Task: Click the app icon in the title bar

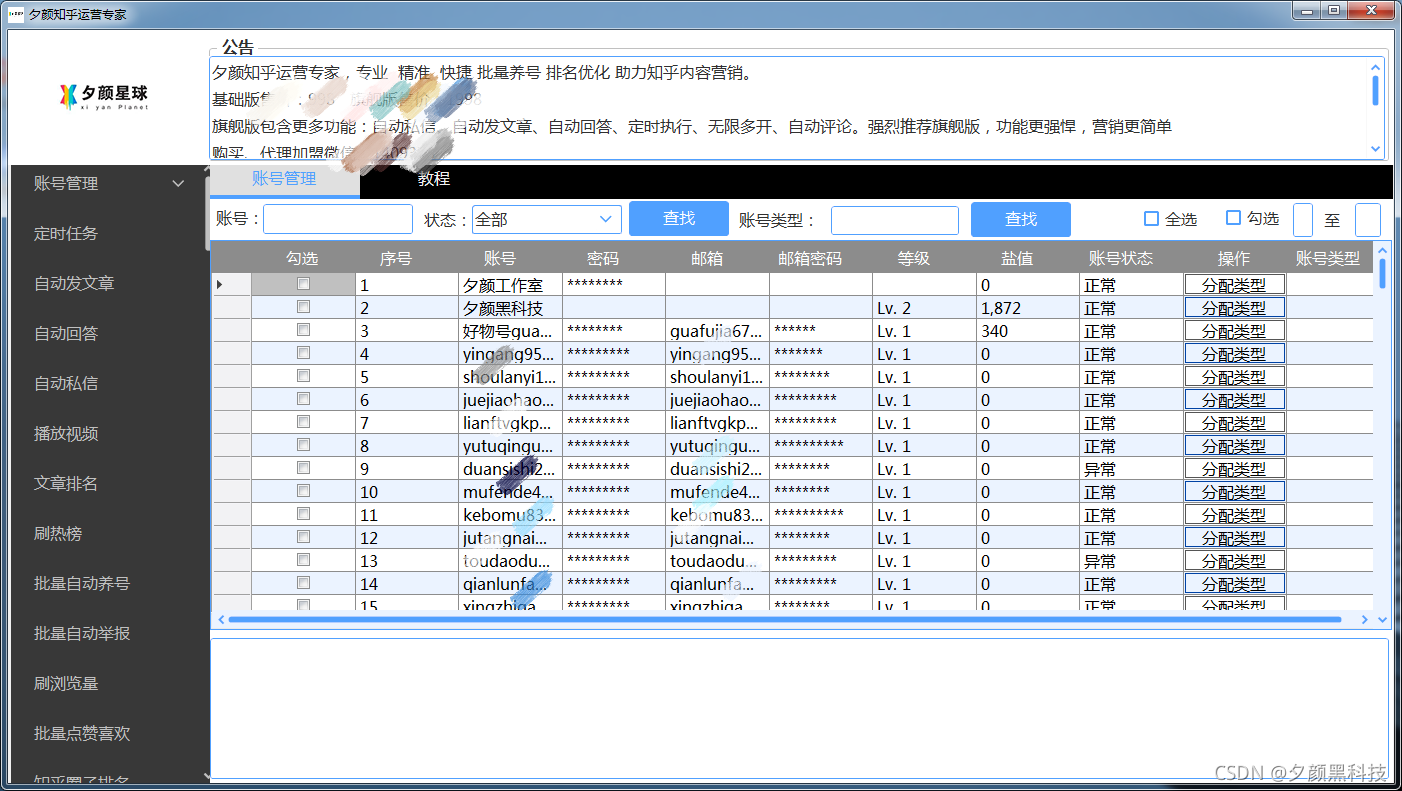Action: pos(15,15)
